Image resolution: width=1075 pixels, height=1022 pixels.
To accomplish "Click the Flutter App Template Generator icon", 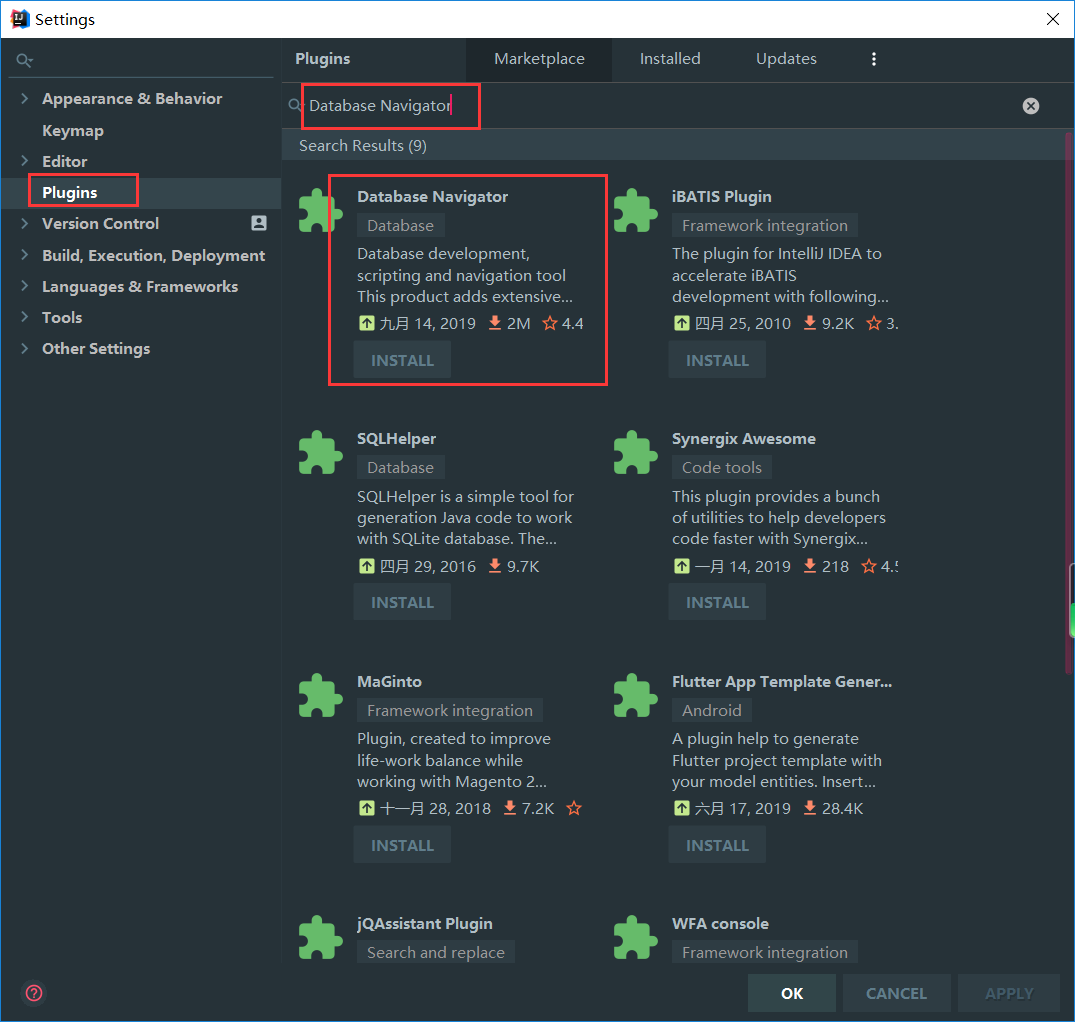I will (635, 695).
